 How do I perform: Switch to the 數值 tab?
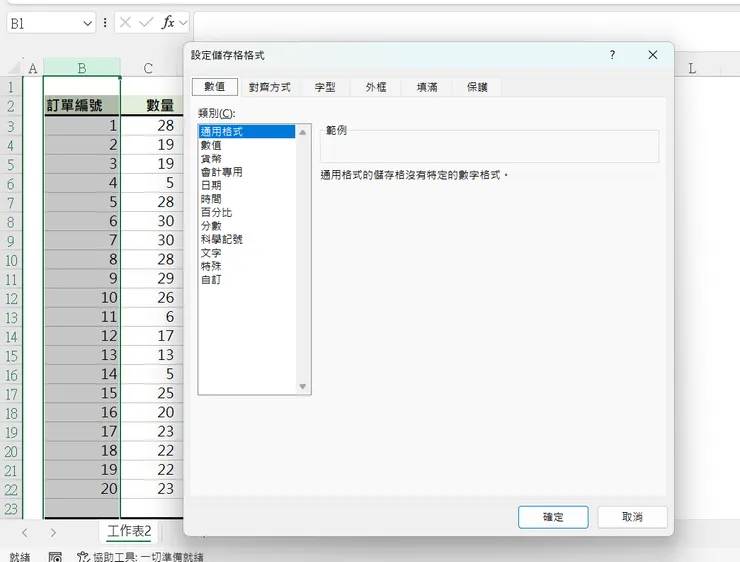click(215, 87)
